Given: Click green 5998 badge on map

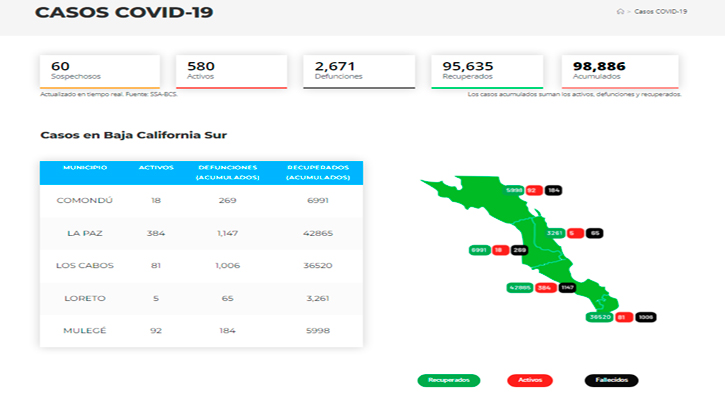Looking at the screenshot, I should pyautogui.click(x=514, y=190).
